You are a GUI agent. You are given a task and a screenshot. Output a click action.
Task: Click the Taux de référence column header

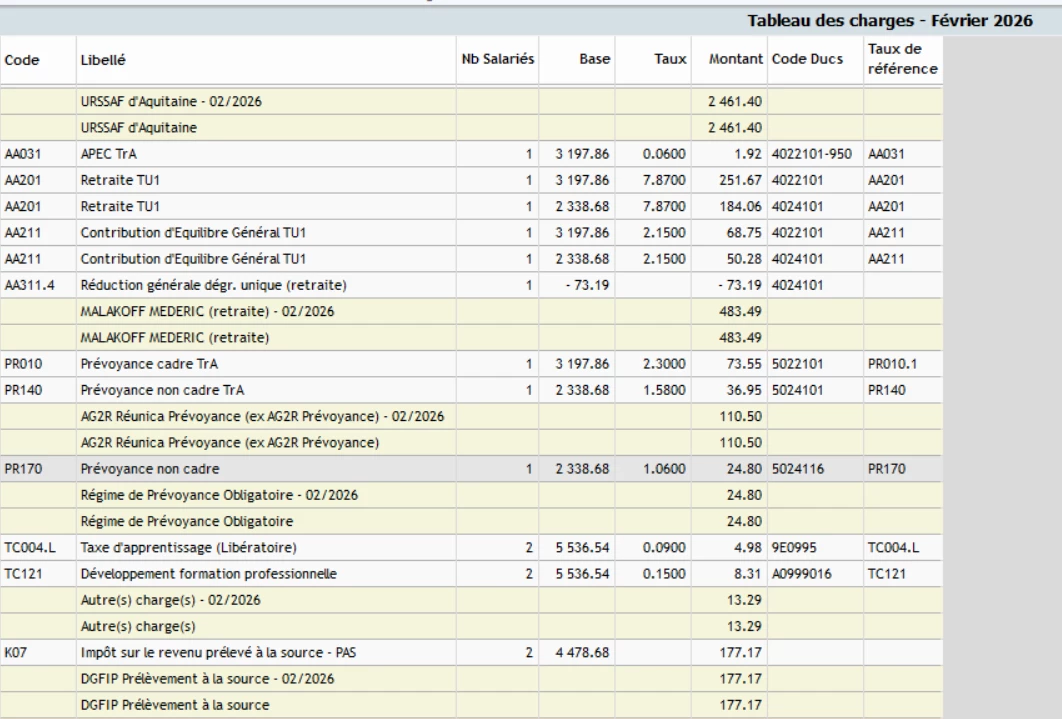(x=902, y=60)
